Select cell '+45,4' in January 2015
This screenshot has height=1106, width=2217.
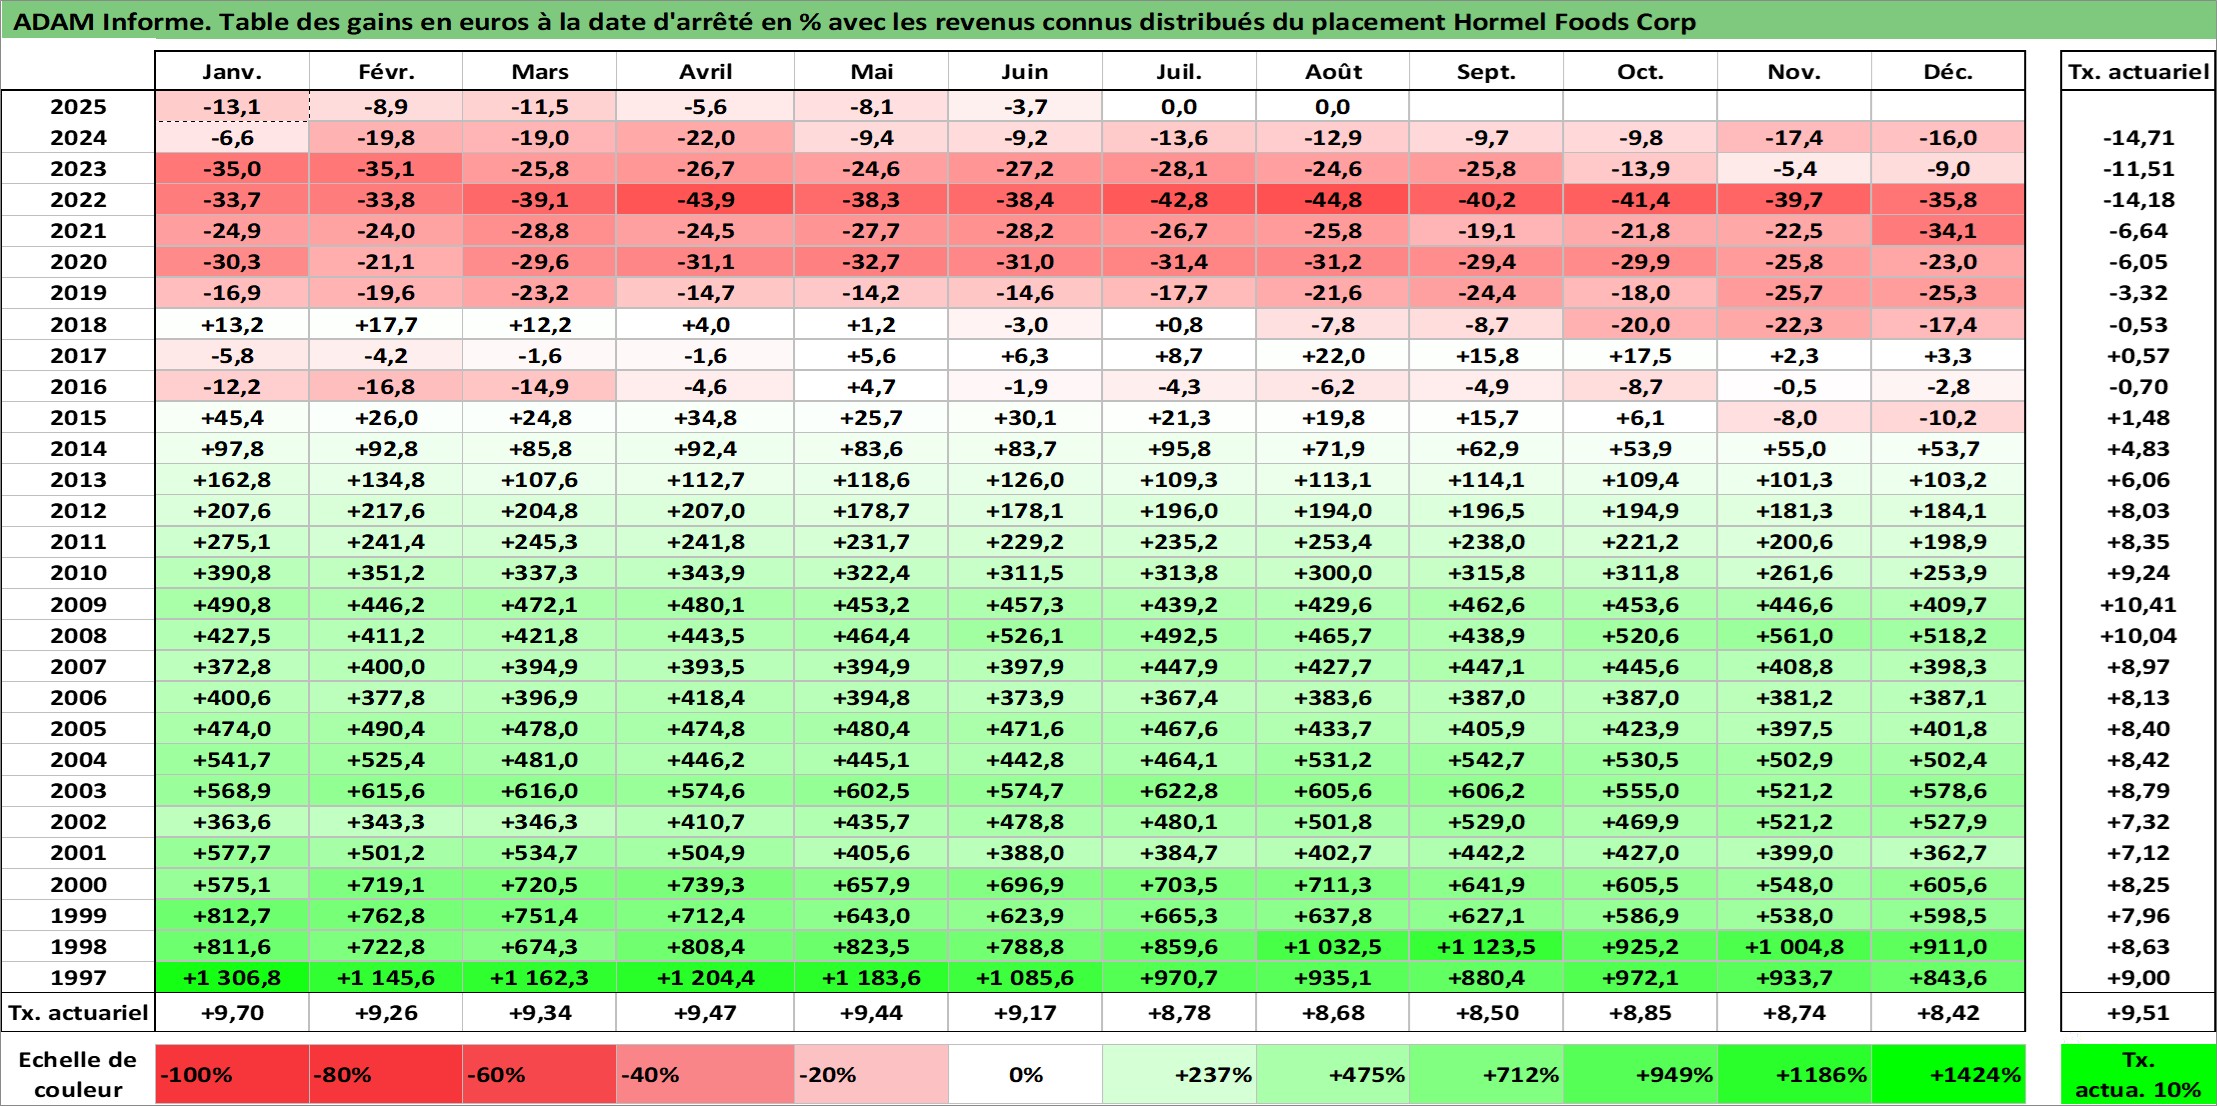pyautogui.click(x=232, y=418)
